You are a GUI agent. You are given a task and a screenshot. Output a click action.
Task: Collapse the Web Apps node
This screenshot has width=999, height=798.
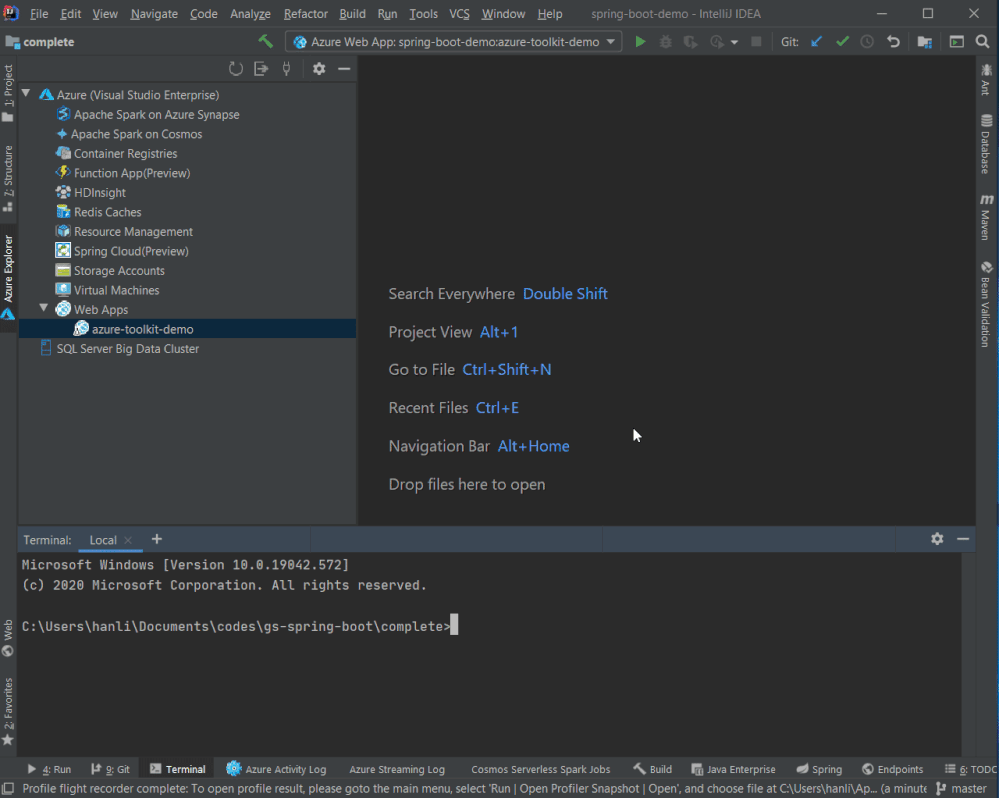44,308
